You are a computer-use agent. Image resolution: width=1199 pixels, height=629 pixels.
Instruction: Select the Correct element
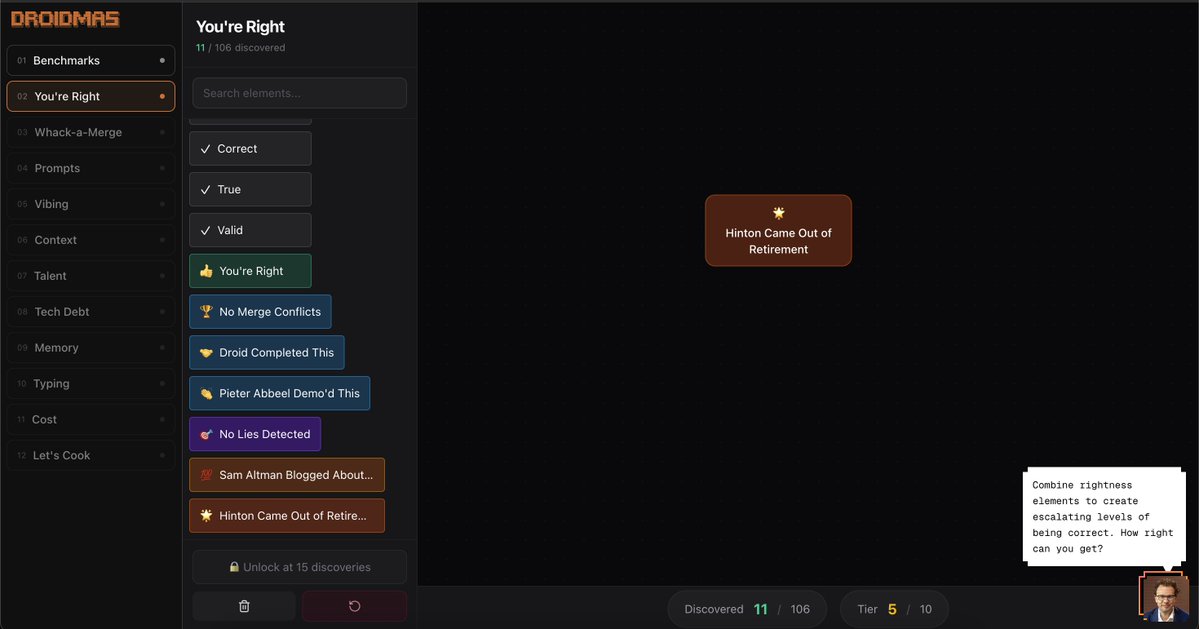tap(250, 148)
